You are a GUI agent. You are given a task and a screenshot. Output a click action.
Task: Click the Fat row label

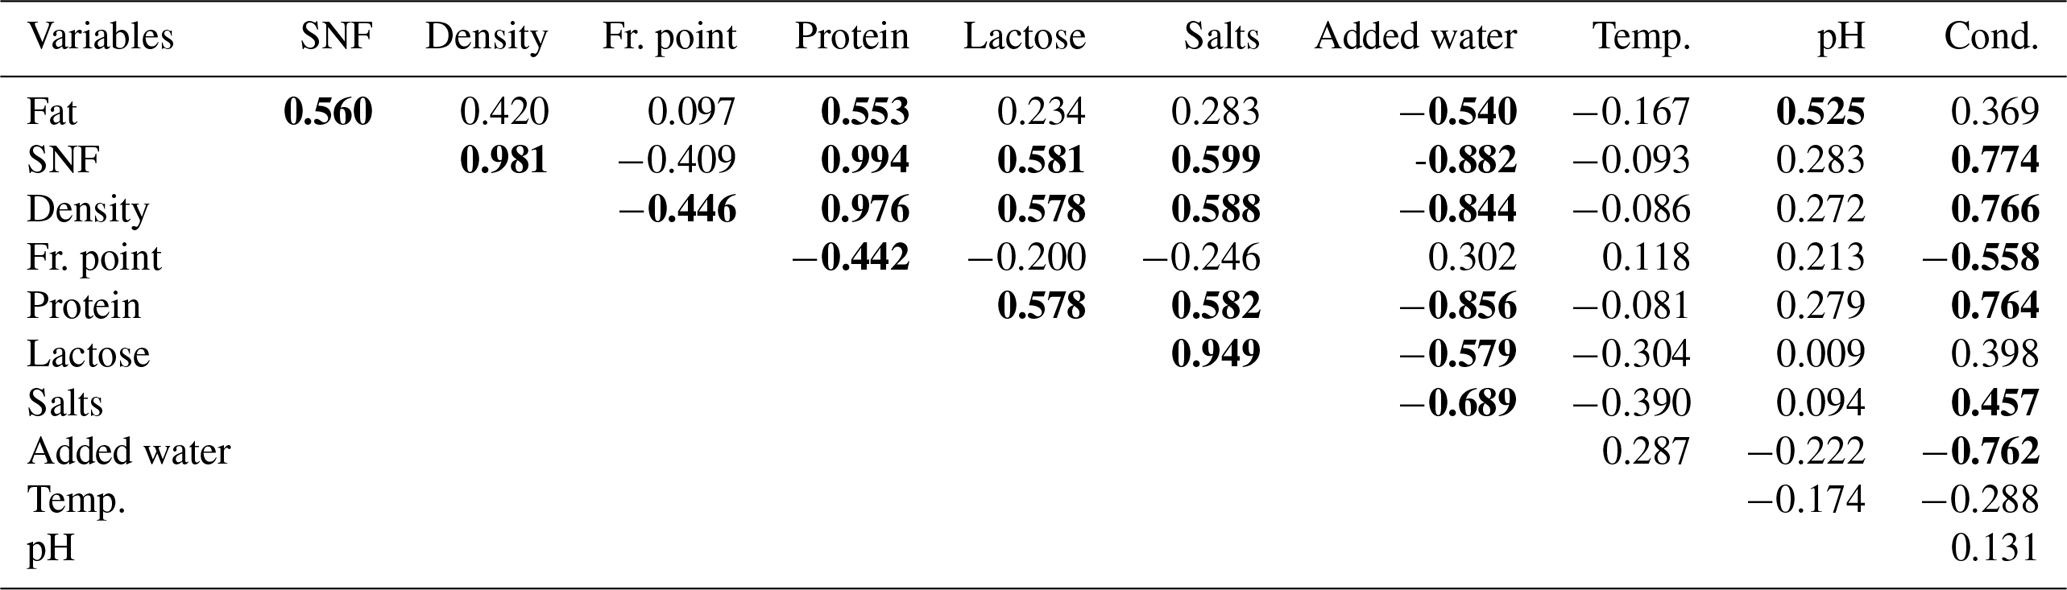click(51, 111)
